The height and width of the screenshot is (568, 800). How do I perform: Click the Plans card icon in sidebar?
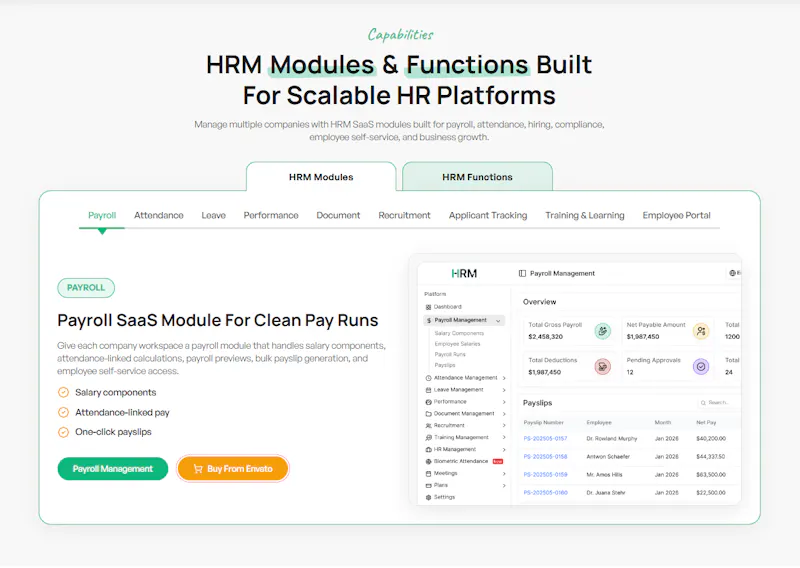[x=428, y=485]
